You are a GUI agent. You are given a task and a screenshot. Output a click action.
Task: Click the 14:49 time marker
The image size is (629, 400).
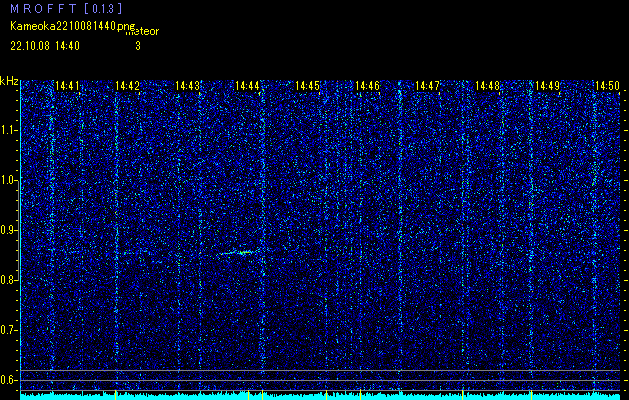[x=547, y=85]
